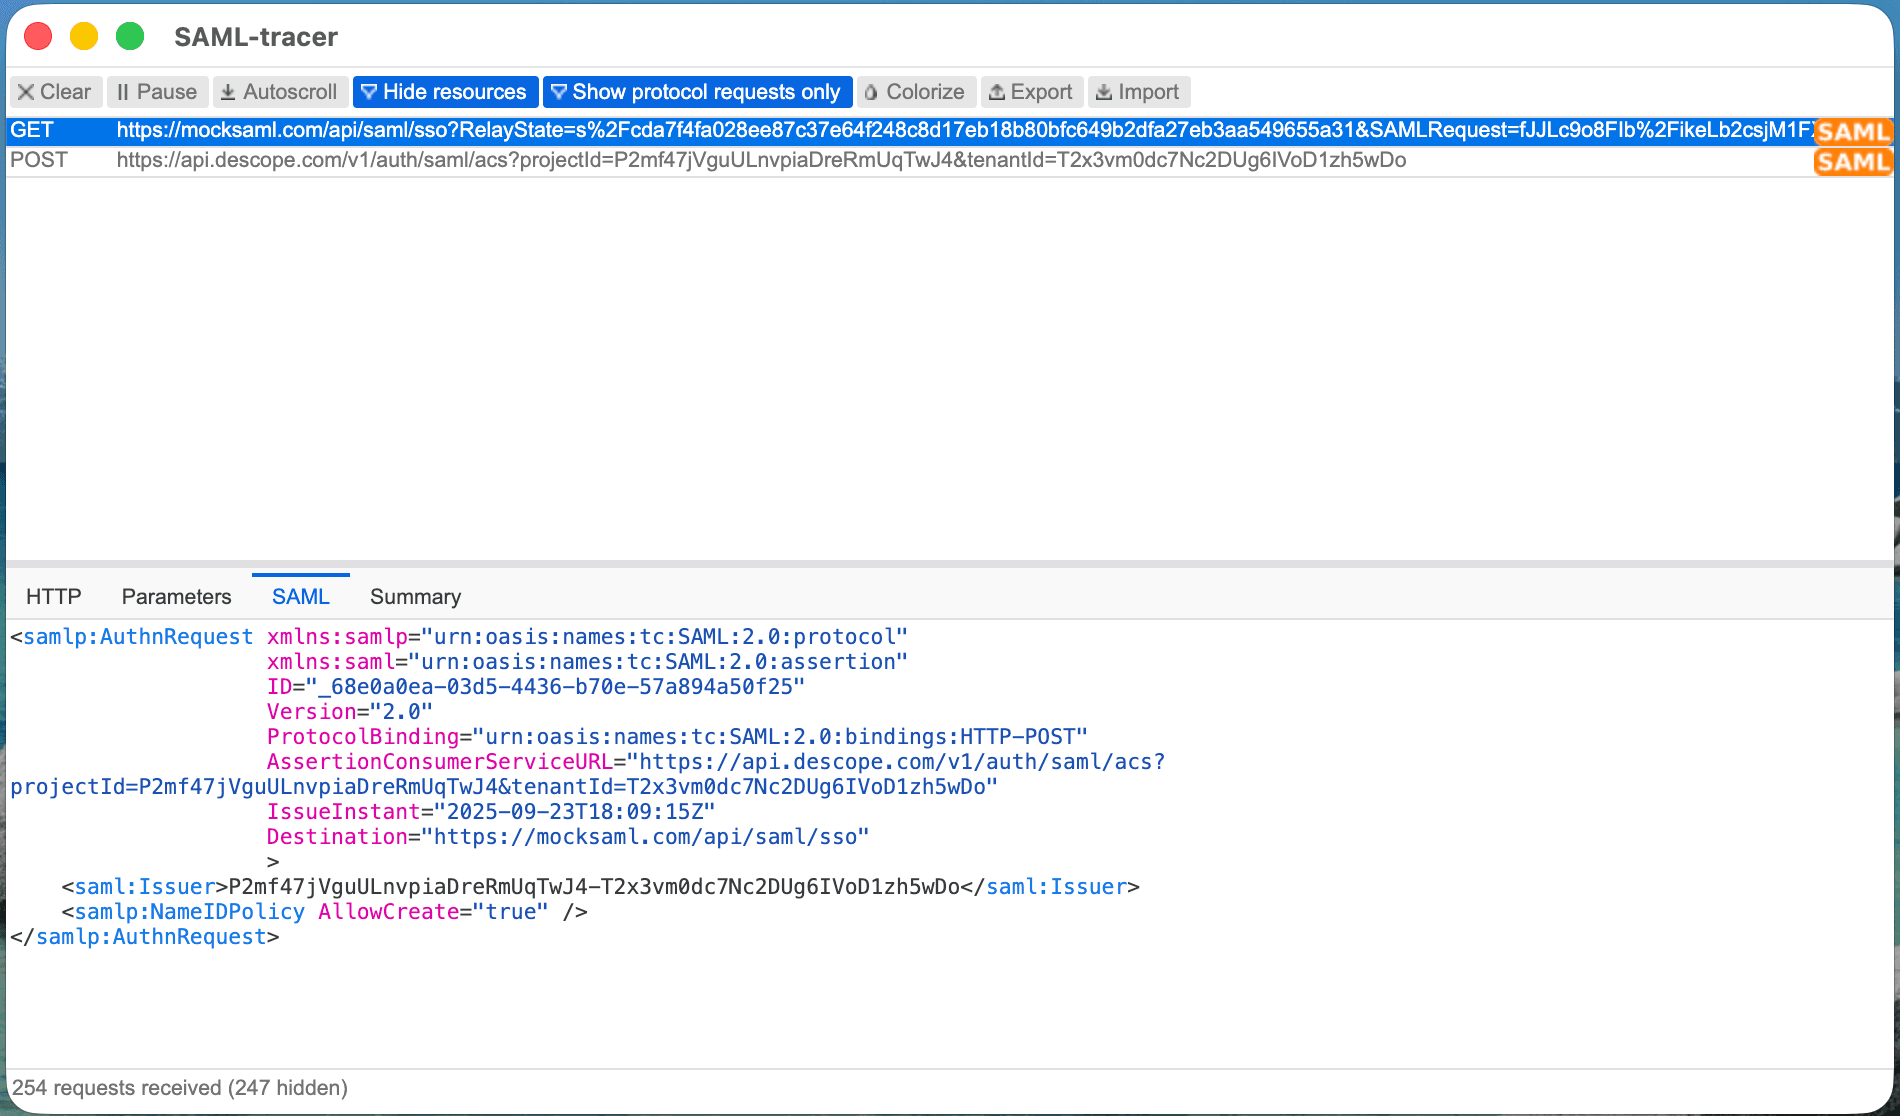The height and width of the screenshot is (1116, 1900).
Task: Click the SAML badge on the POST row
Action: [1855, 161]
